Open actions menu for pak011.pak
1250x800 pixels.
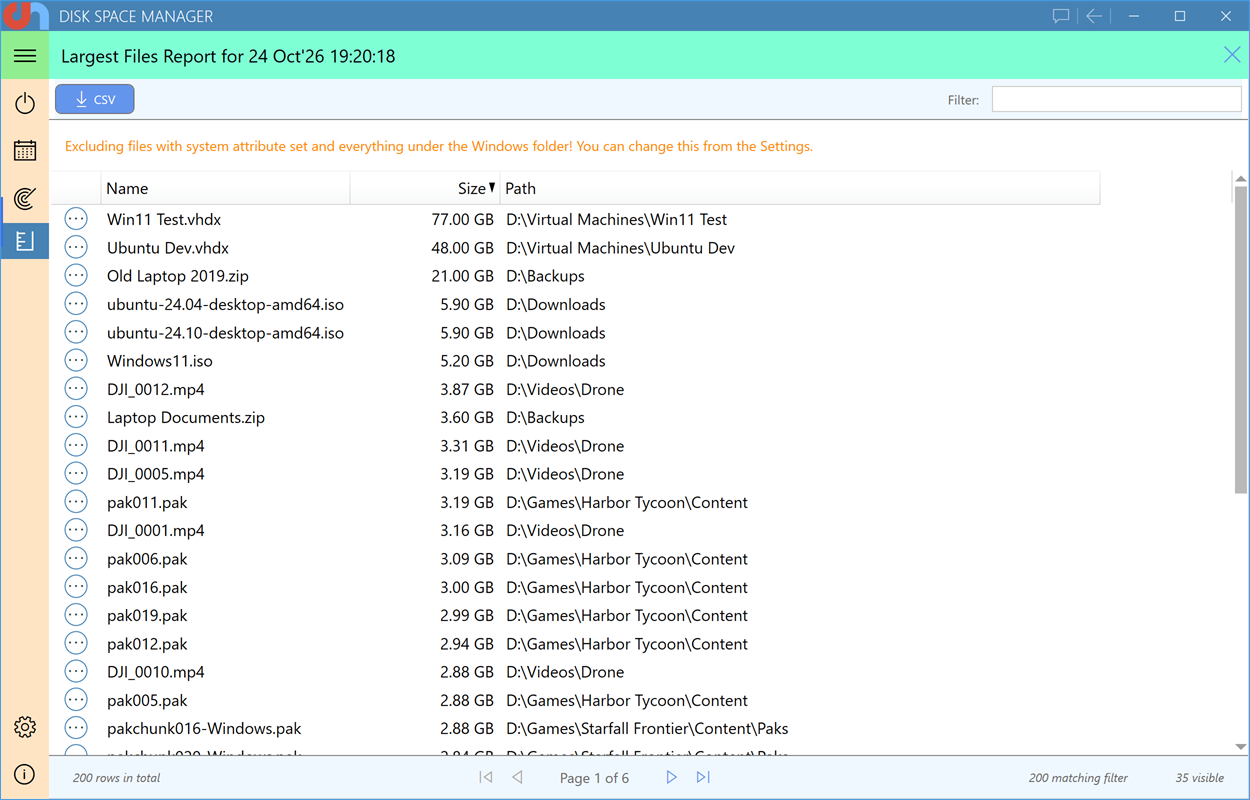click(x=76, y=502)
